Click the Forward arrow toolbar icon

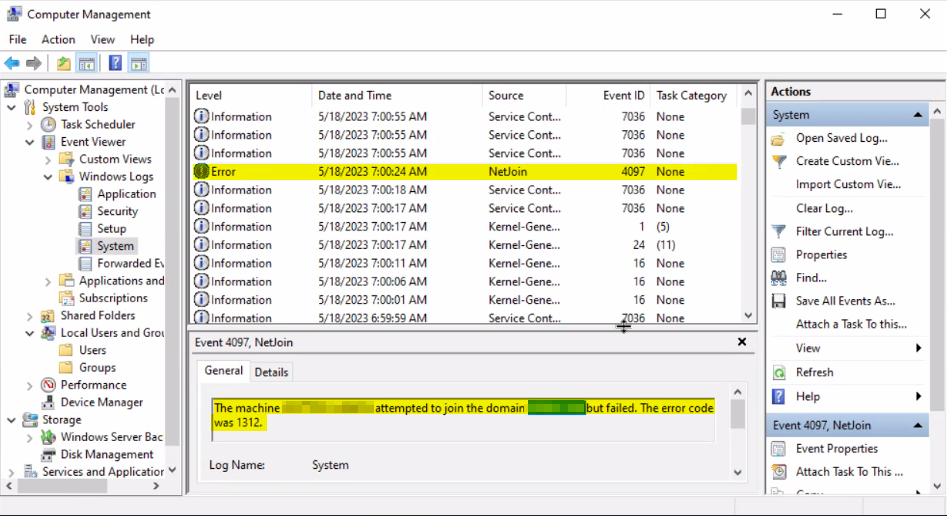tap(34, 63)
